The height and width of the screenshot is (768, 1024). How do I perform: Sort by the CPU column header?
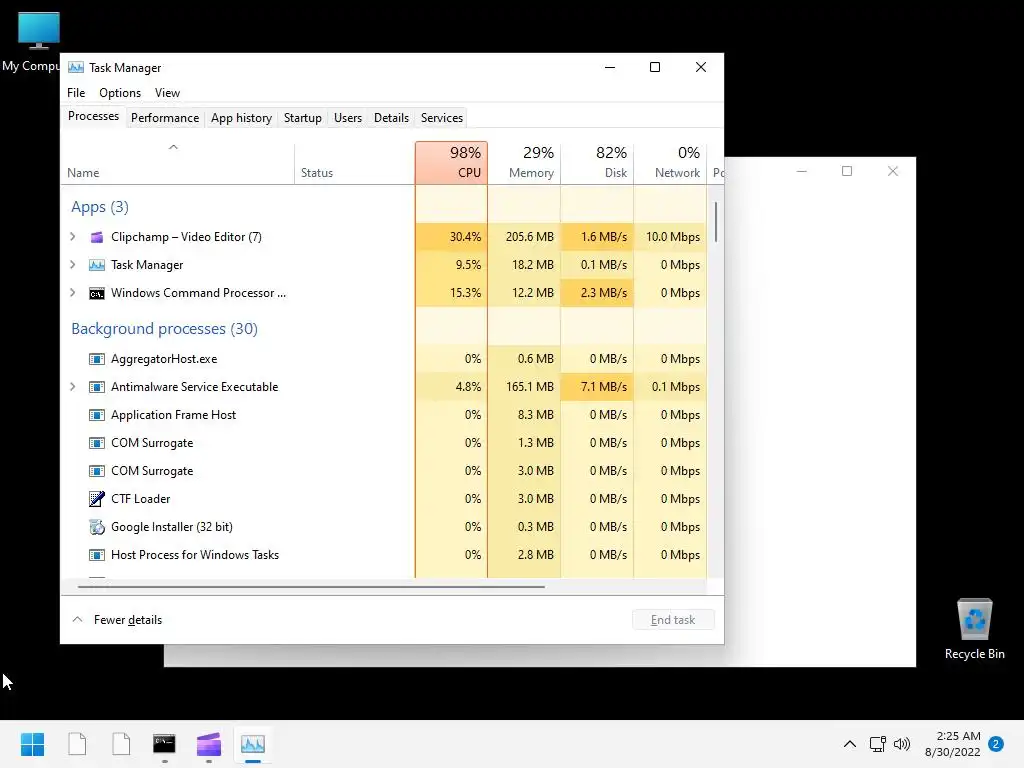click(x=451, y=163)
